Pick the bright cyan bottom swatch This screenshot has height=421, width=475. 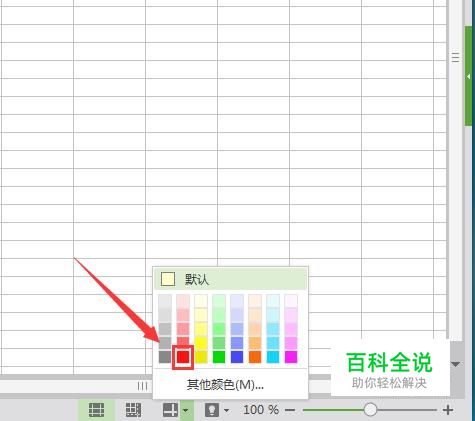point(273,357)
